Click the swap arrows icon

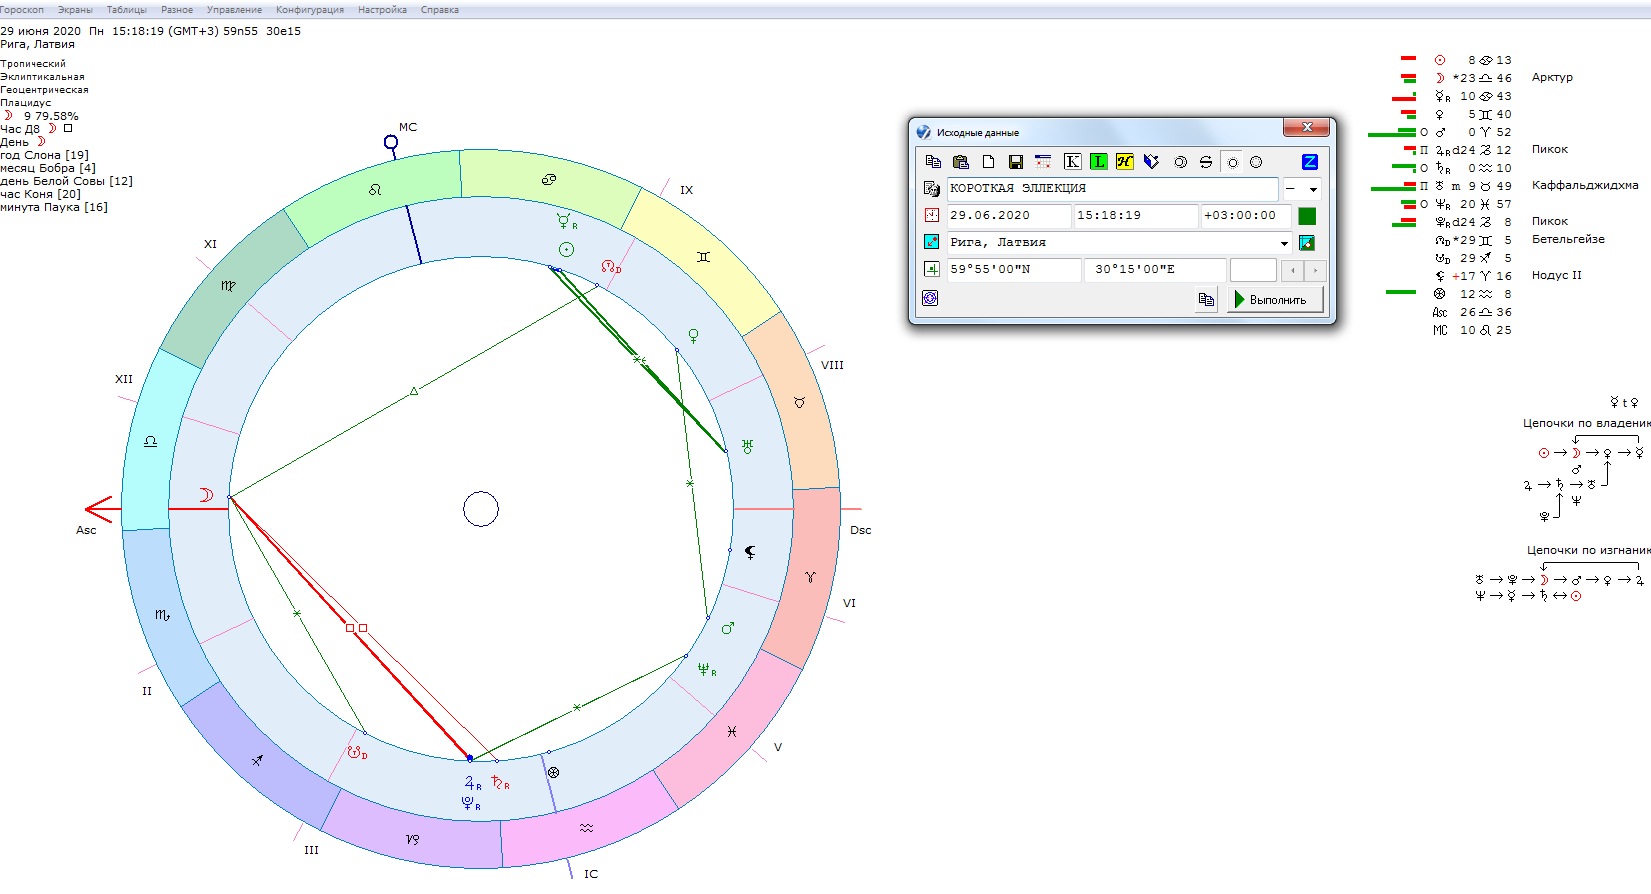(x=1206, y=162)
